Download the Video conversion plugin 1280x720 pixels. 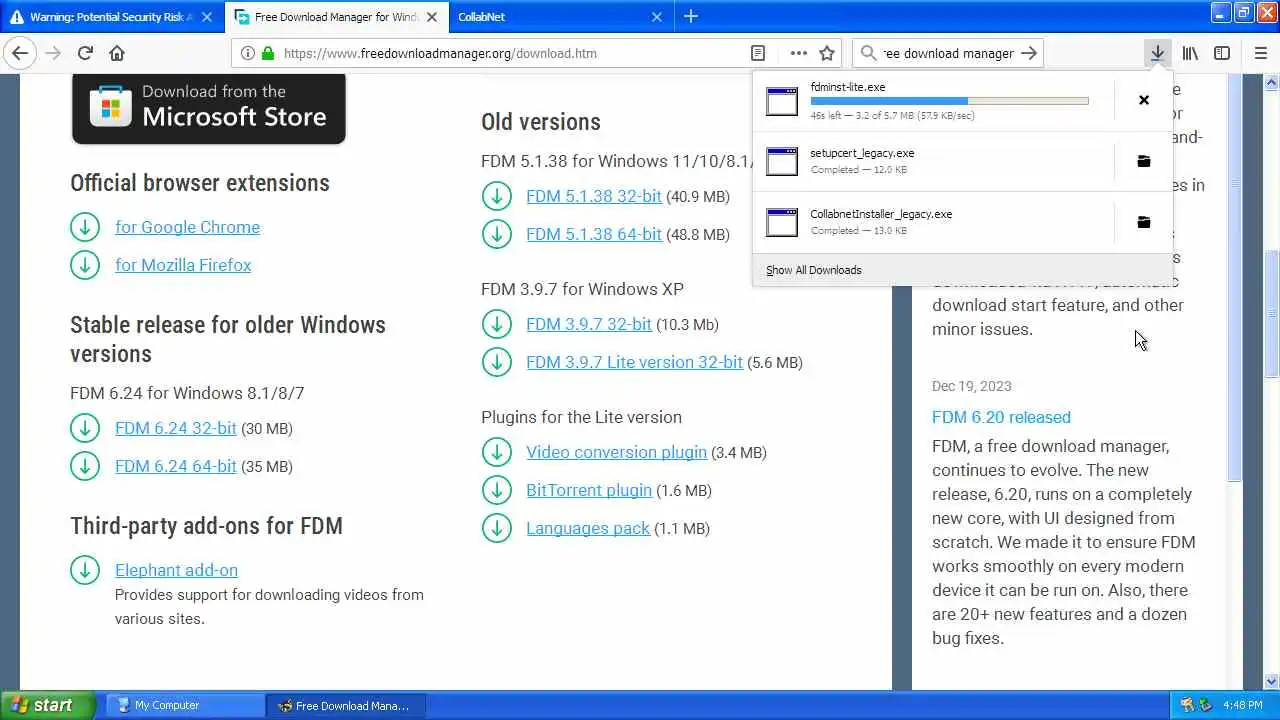616,452
